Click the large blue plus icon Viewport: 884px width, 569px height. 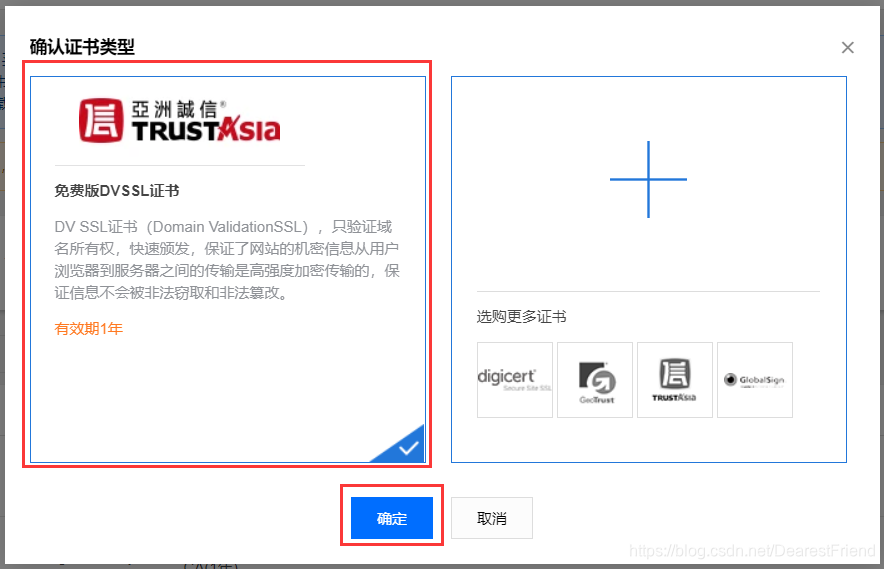pyautogui.click(x=648, y=179)
